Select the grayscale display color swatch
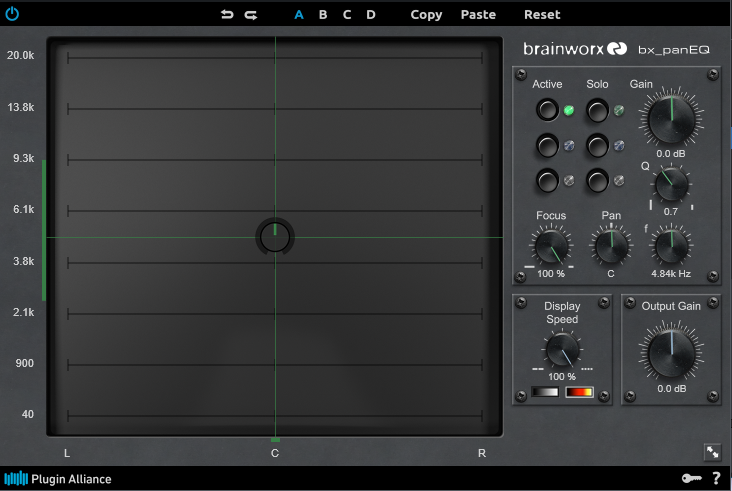The width and height of the screenshot is (732, 491). [545, 392]
